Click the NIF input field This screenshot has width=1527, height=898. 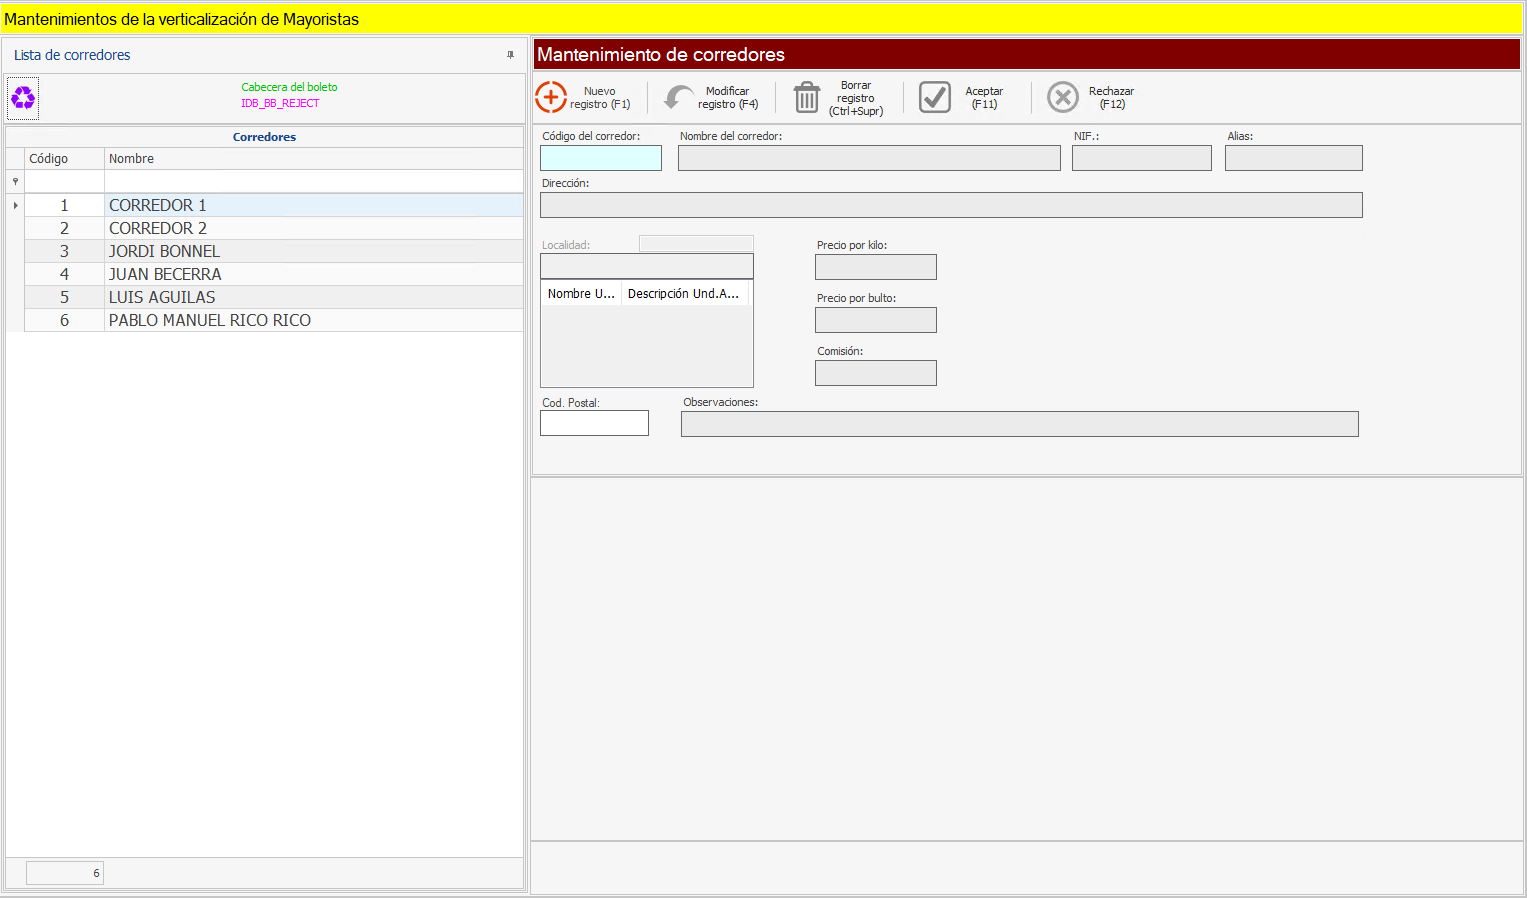click(x=1142, y=158)
